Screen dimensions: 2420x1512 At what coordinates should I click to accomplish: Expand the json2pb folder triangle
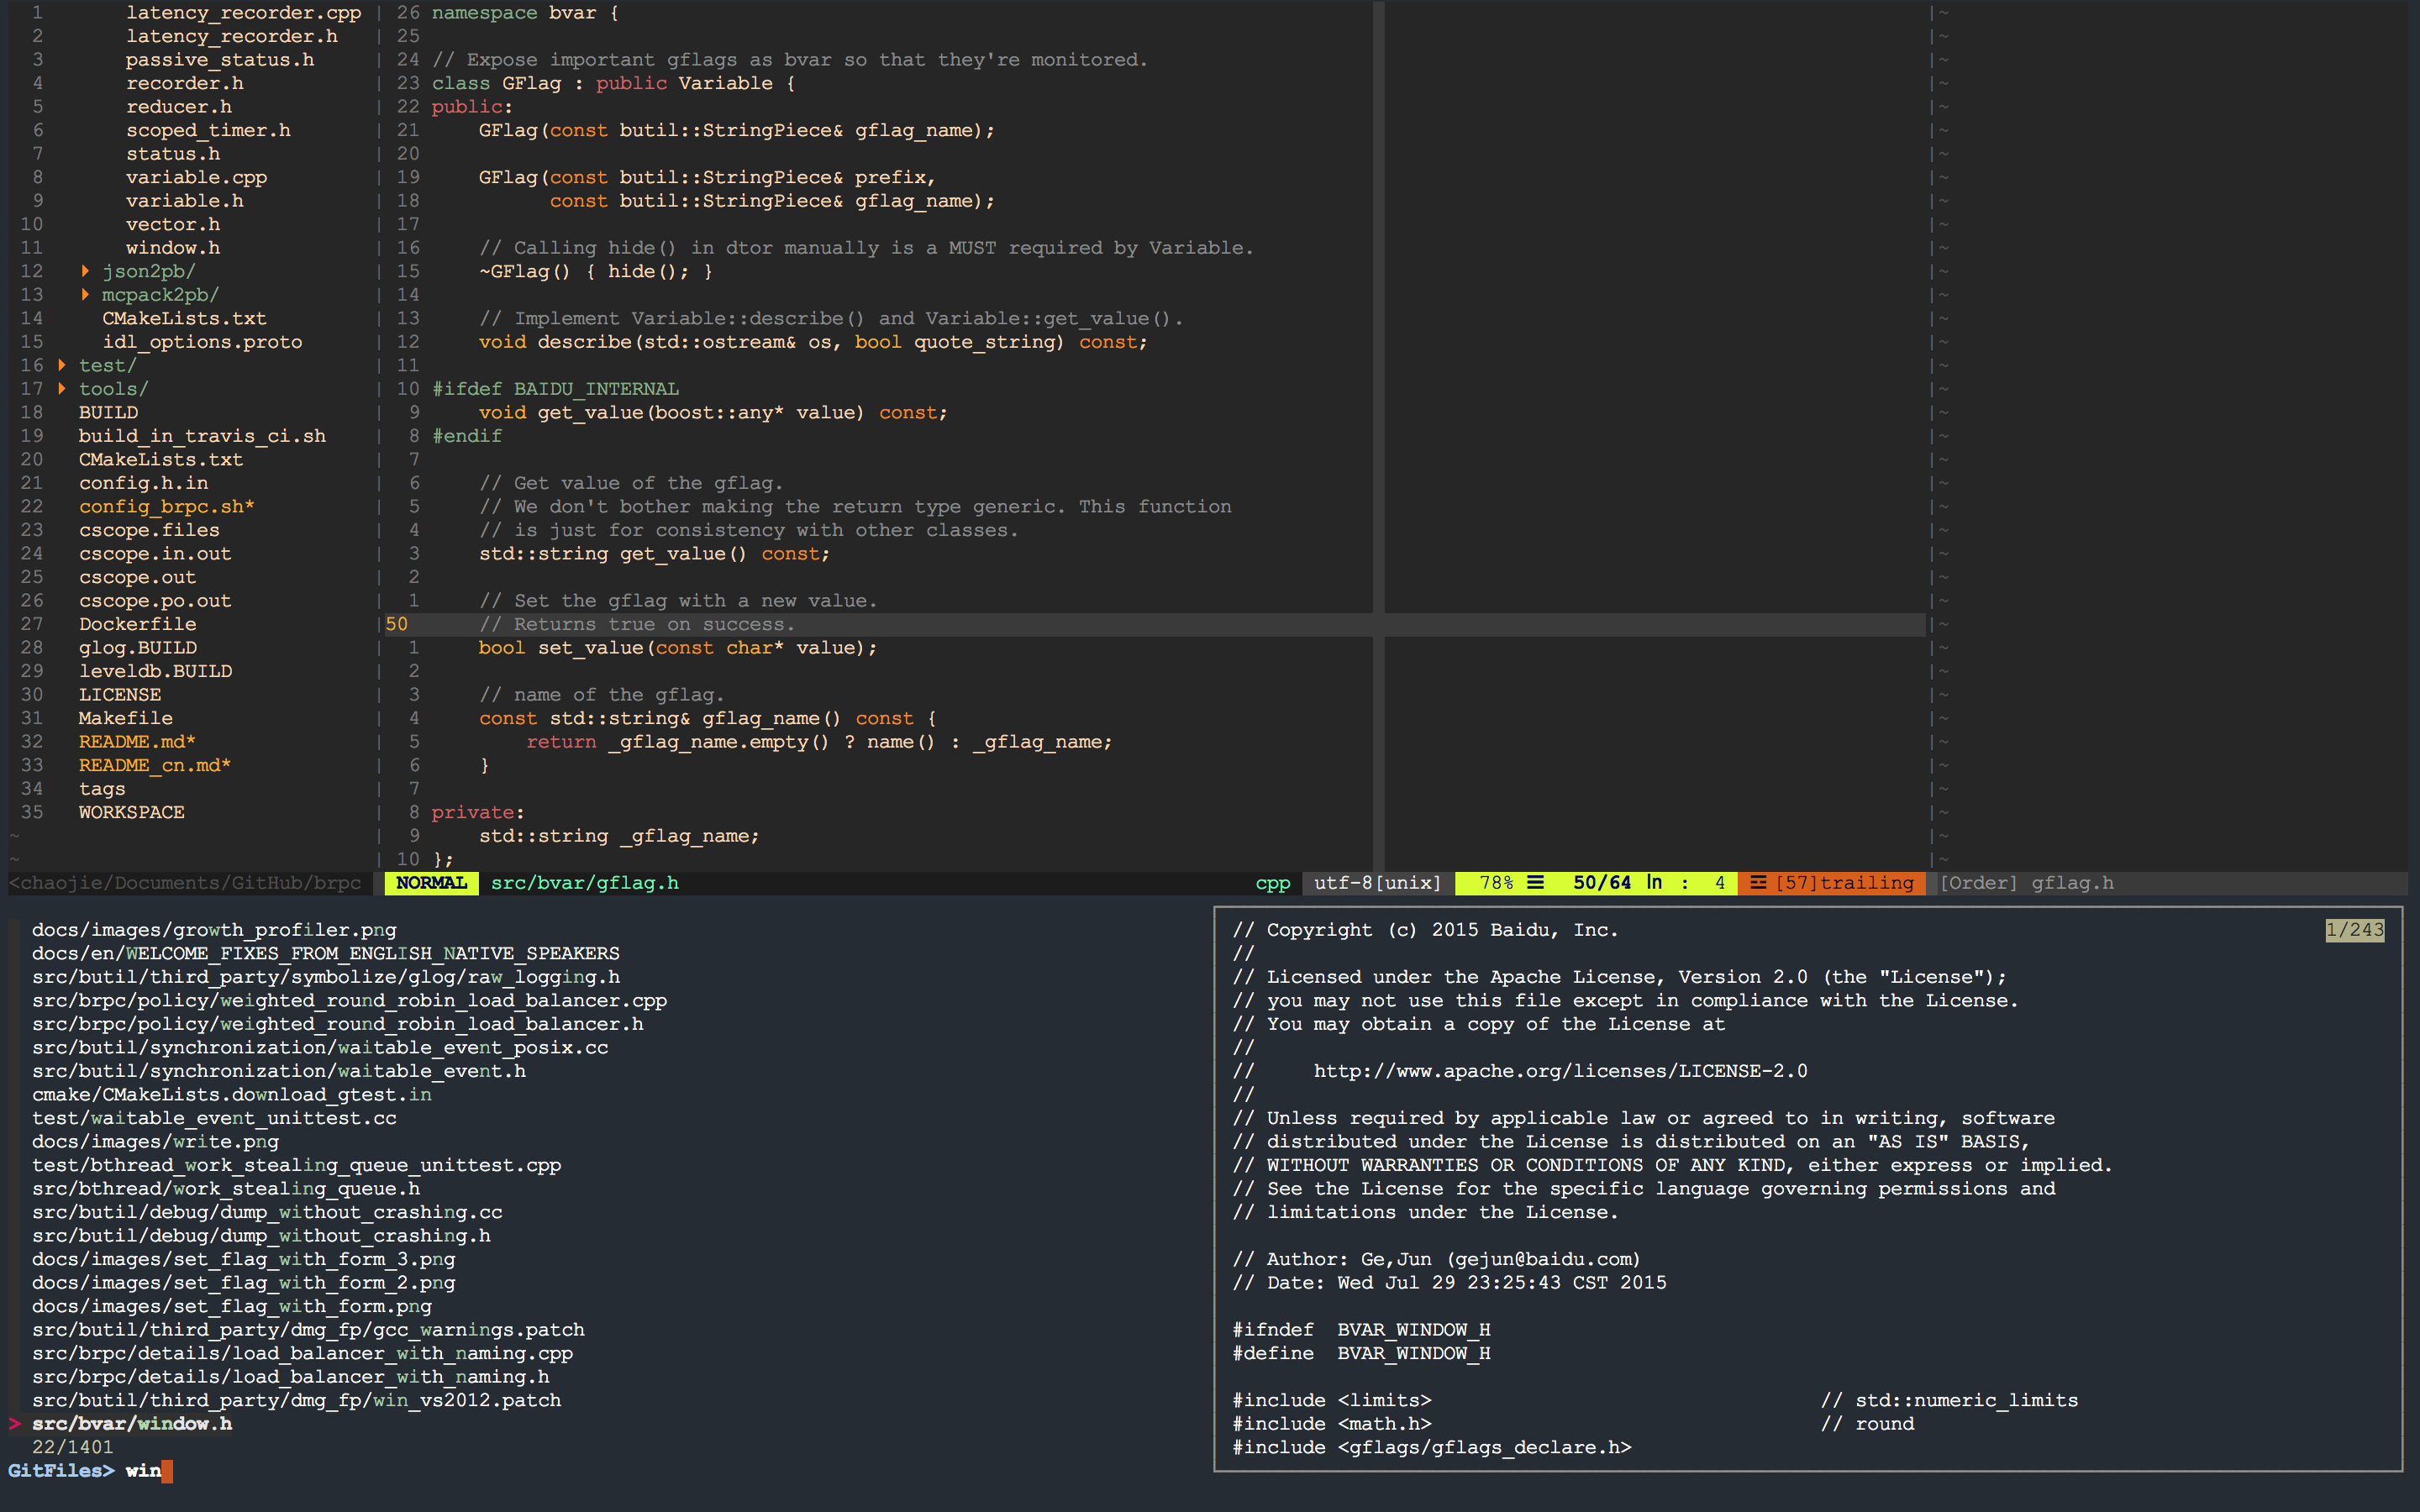[85, 271]
